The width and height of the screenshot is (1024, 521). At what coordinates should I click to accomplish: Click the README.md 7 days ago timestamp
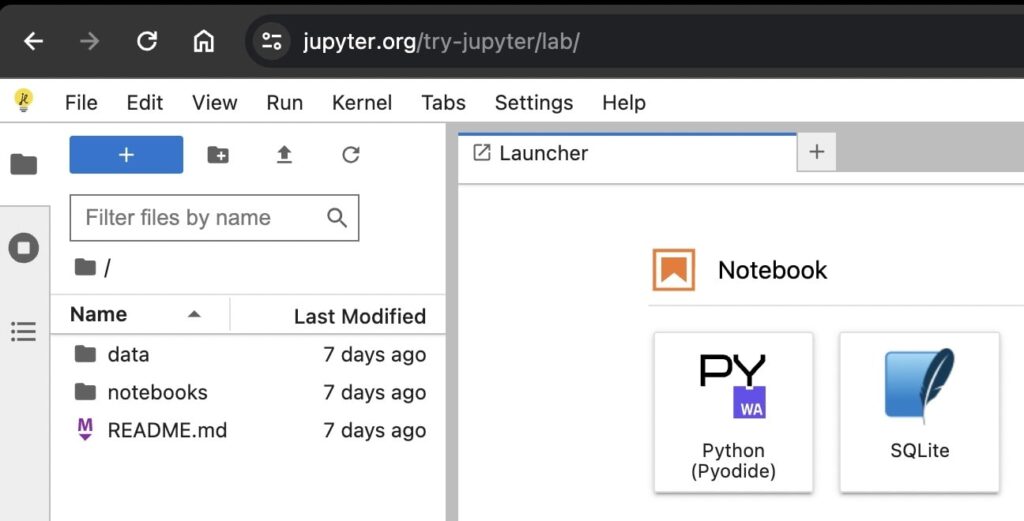click(x=375, y=430)
